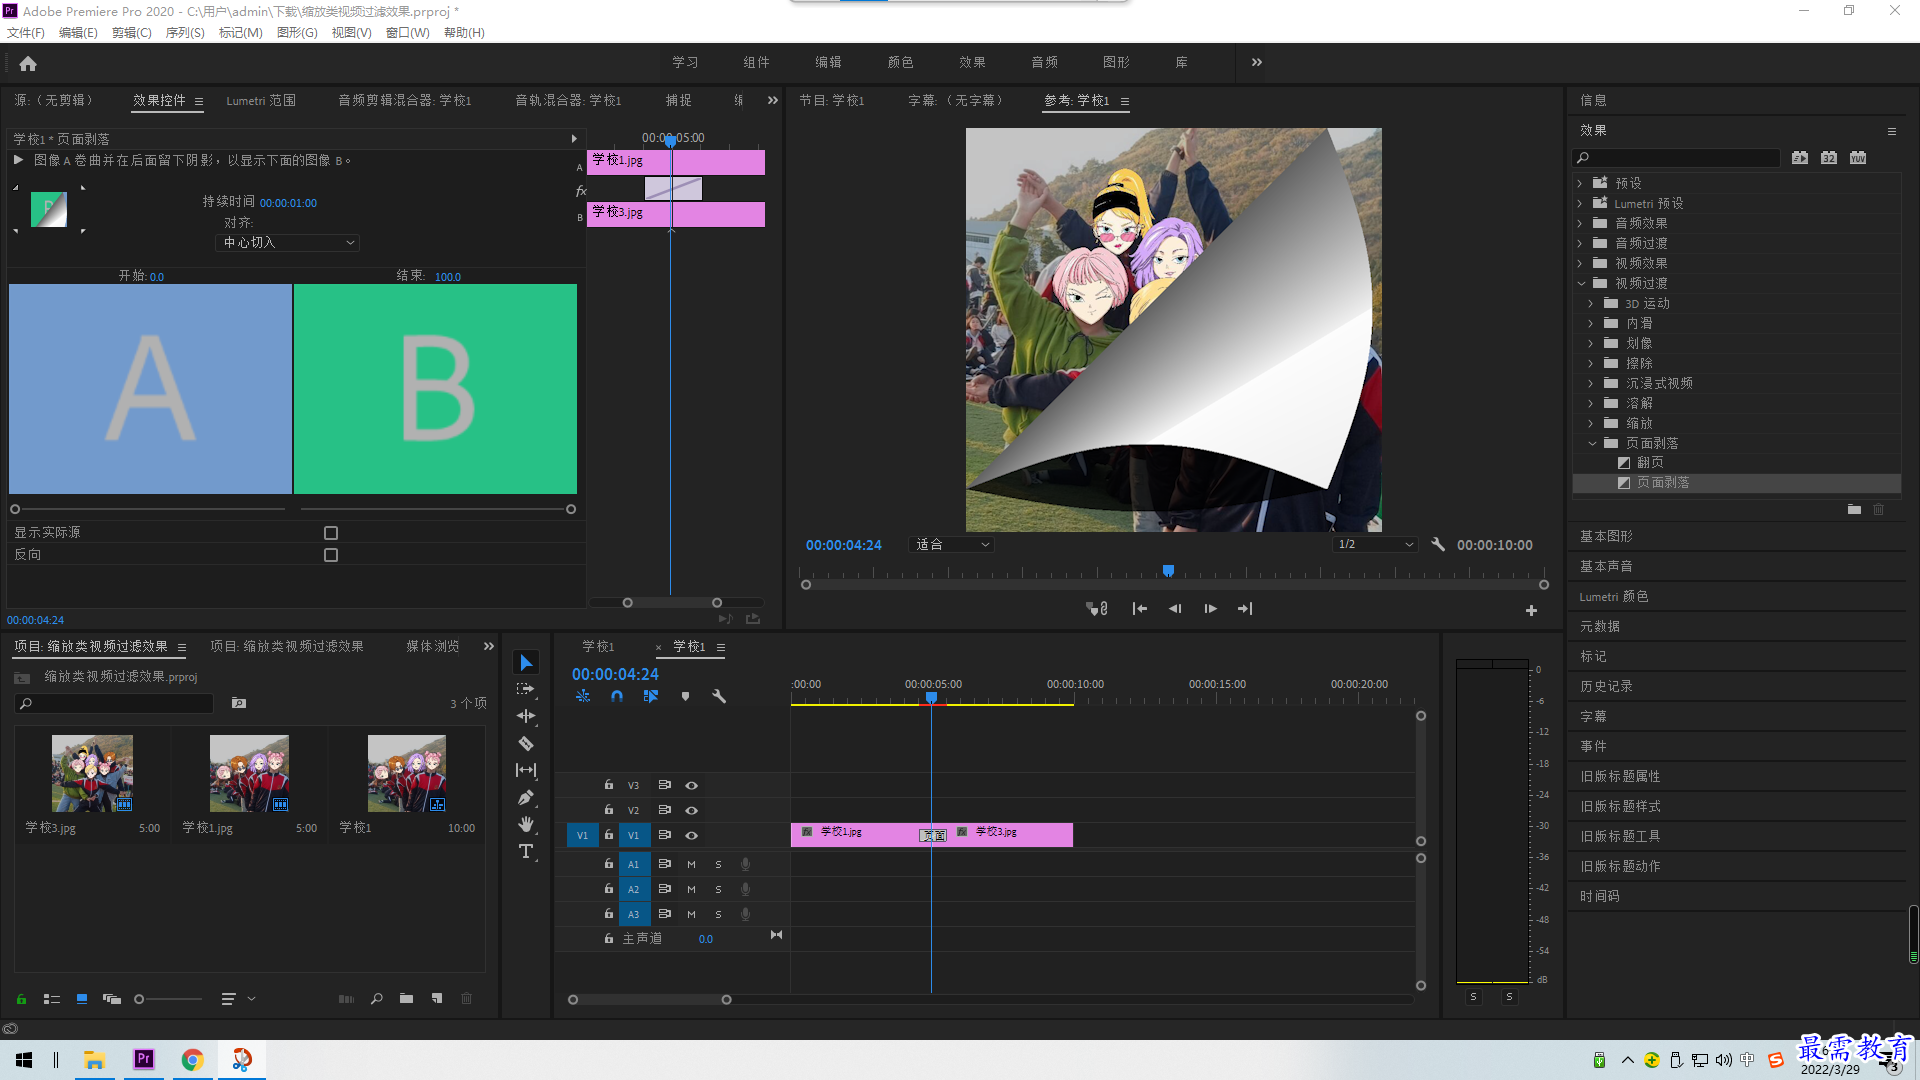Screen dimensions: 1920x1080
Task: Show more workspaces overflow arrow
Action: tap(1256, 63)
